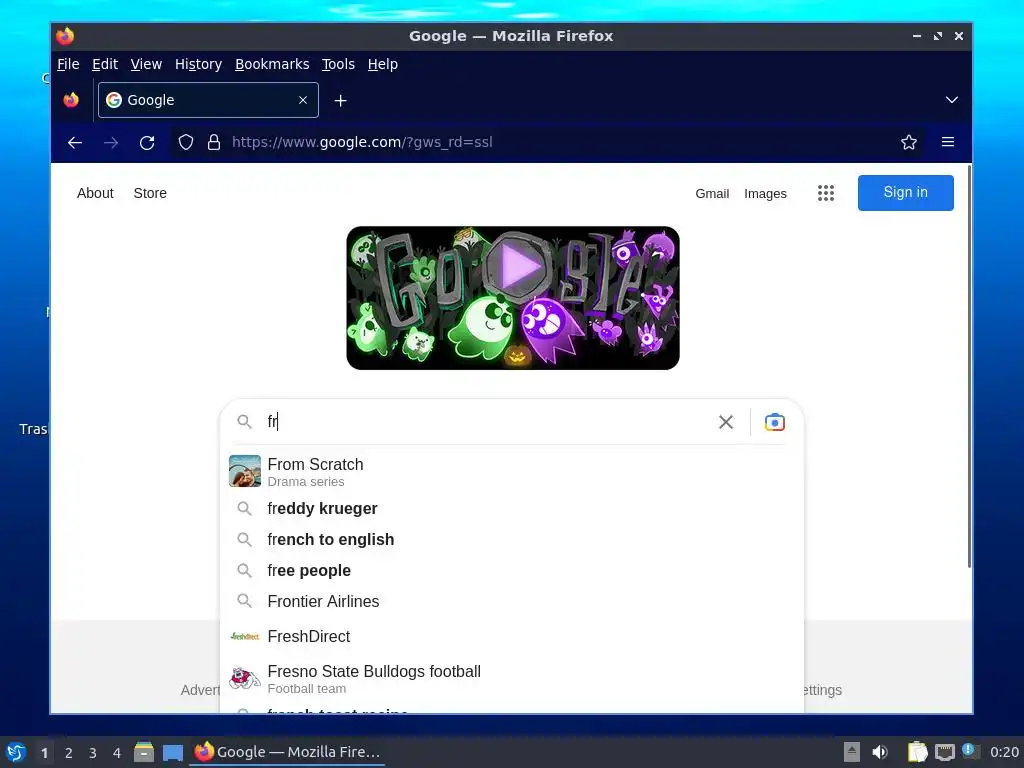Open the volume speaker tray icon
Image resolution: width=1024 pixels, height=768 pixels.
point(880,752)
